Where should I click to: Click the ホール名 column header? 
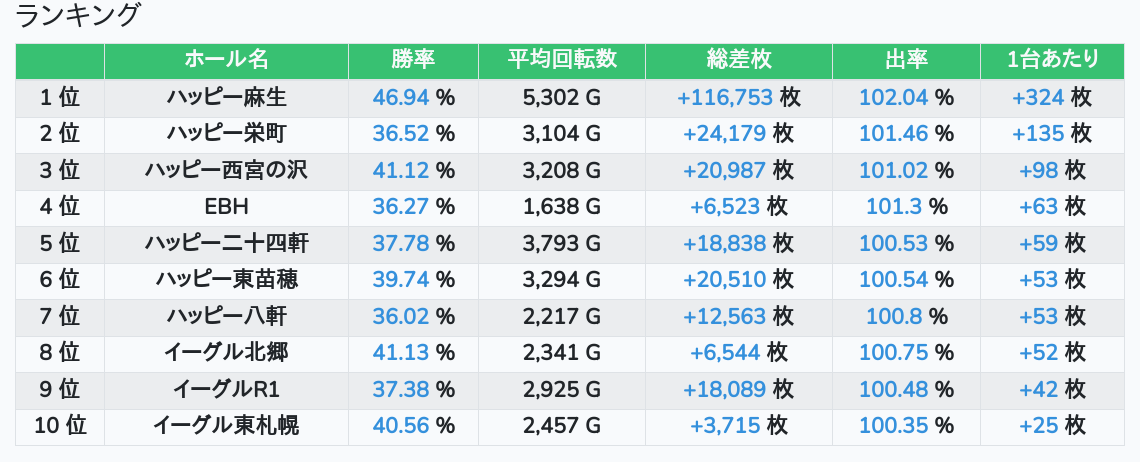click(x=226, y=60)
